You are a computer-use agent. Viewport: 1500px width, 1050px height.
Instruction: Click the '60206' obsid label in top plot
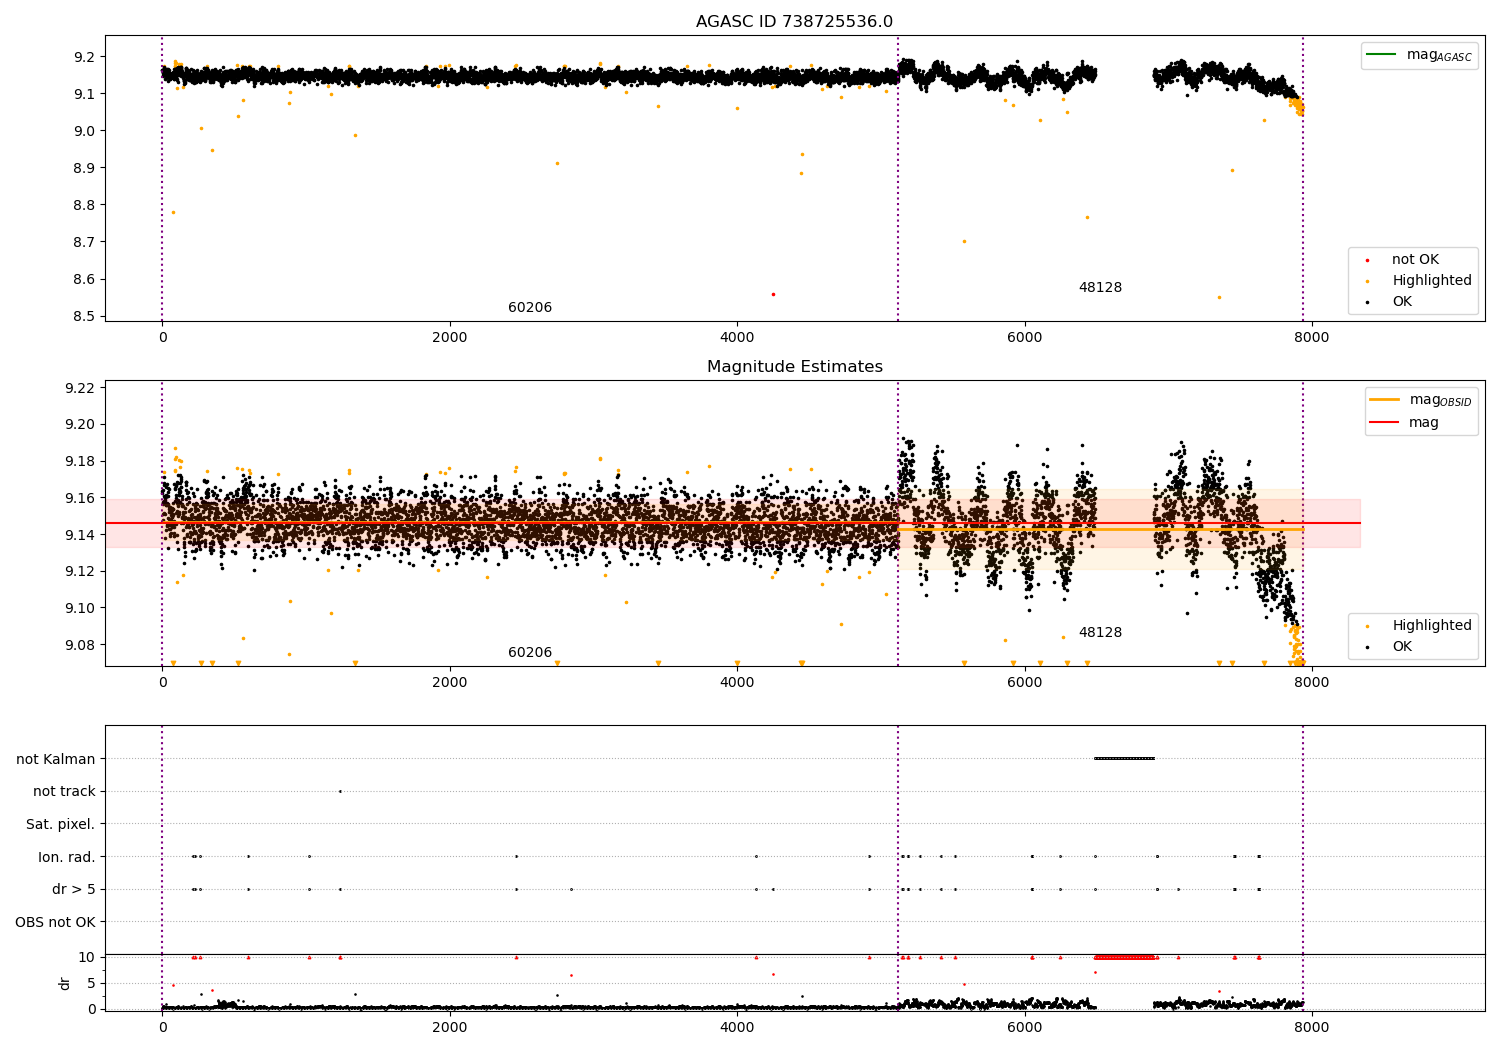coord(530,308)
